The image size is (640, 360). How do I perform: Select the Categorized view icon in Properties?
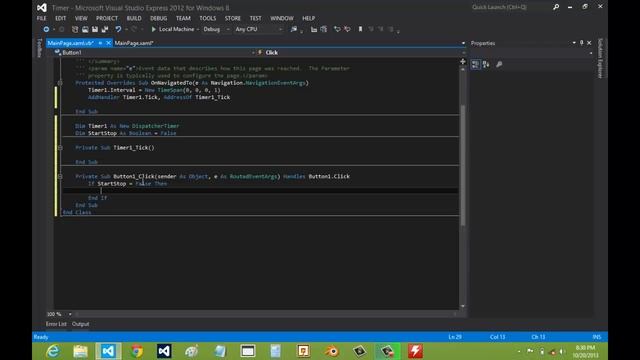click(x=476, y=64)
